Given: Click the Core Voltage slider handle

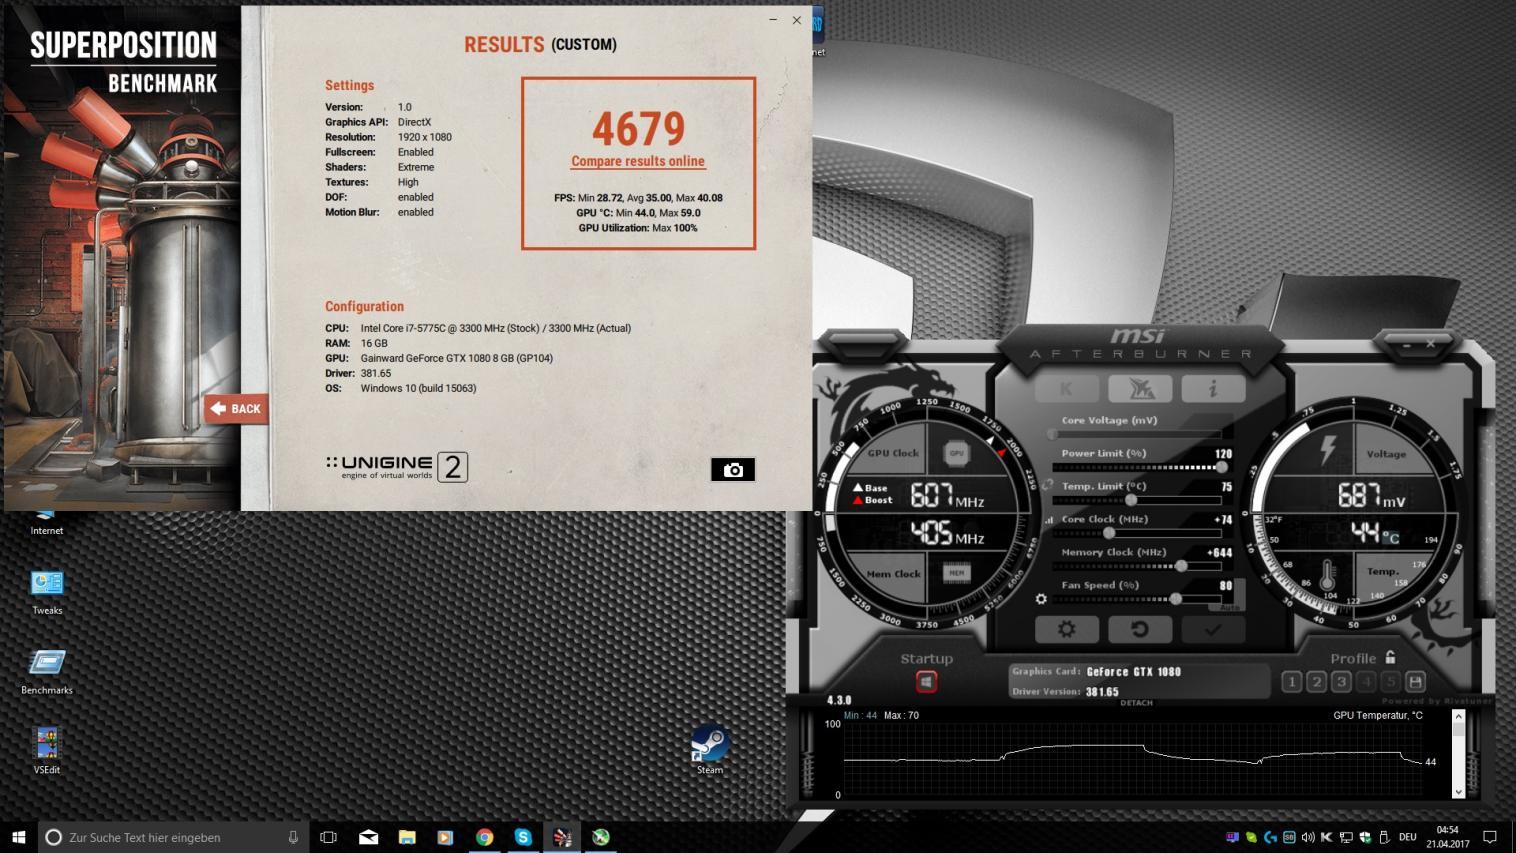Looking at the screenshot, I should pos(1052,434).
